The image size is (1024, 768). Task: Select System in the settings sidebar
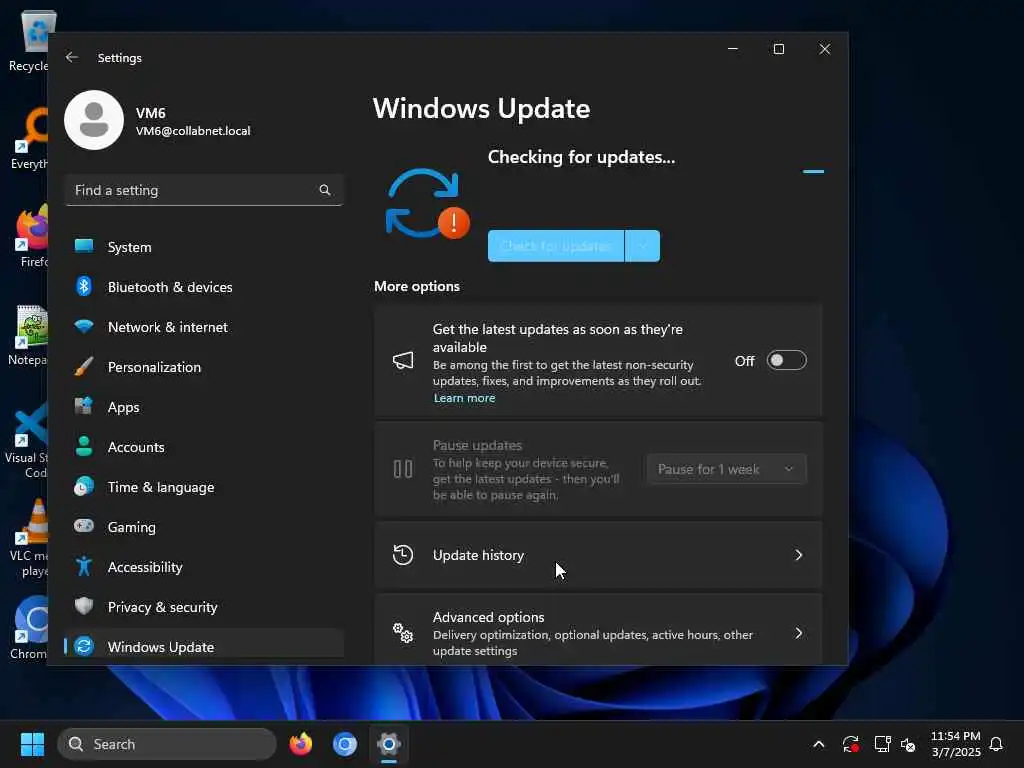(x=204, y=247)
